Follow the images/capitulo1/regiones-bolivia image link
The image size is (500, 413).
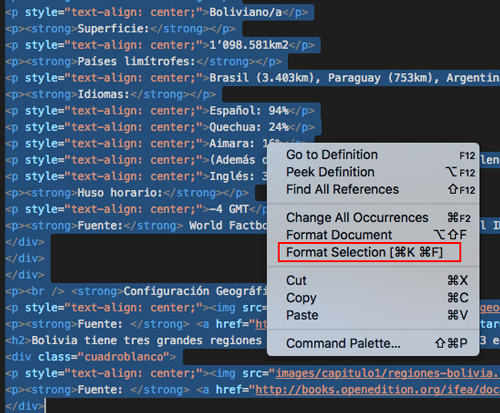(x=387, y=373)
